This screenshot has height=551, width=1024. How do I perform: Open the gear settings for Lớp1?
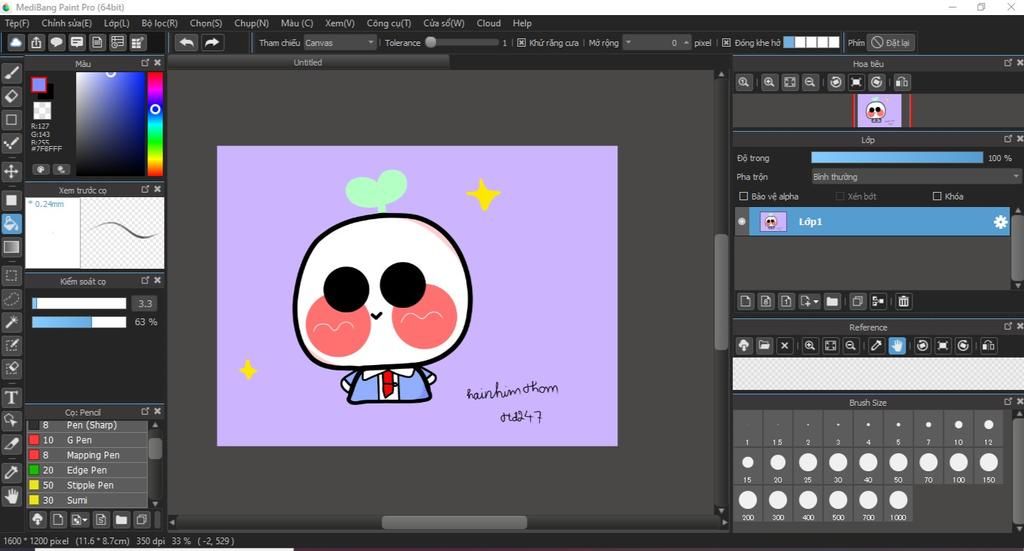point(1000,222)
